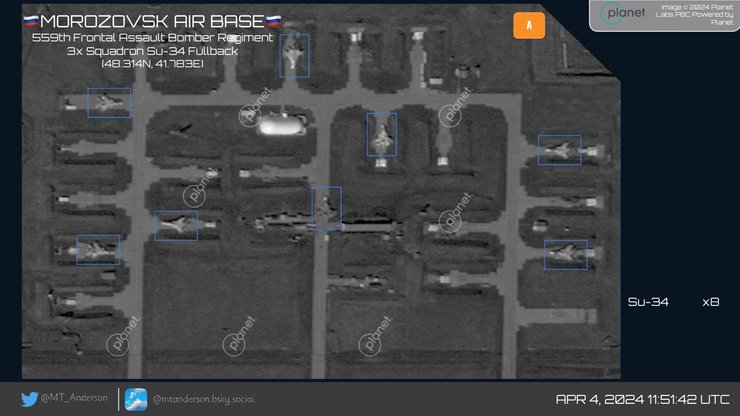
Task: Click the Russian flag left of the title
Action: (x=31, y=21)
